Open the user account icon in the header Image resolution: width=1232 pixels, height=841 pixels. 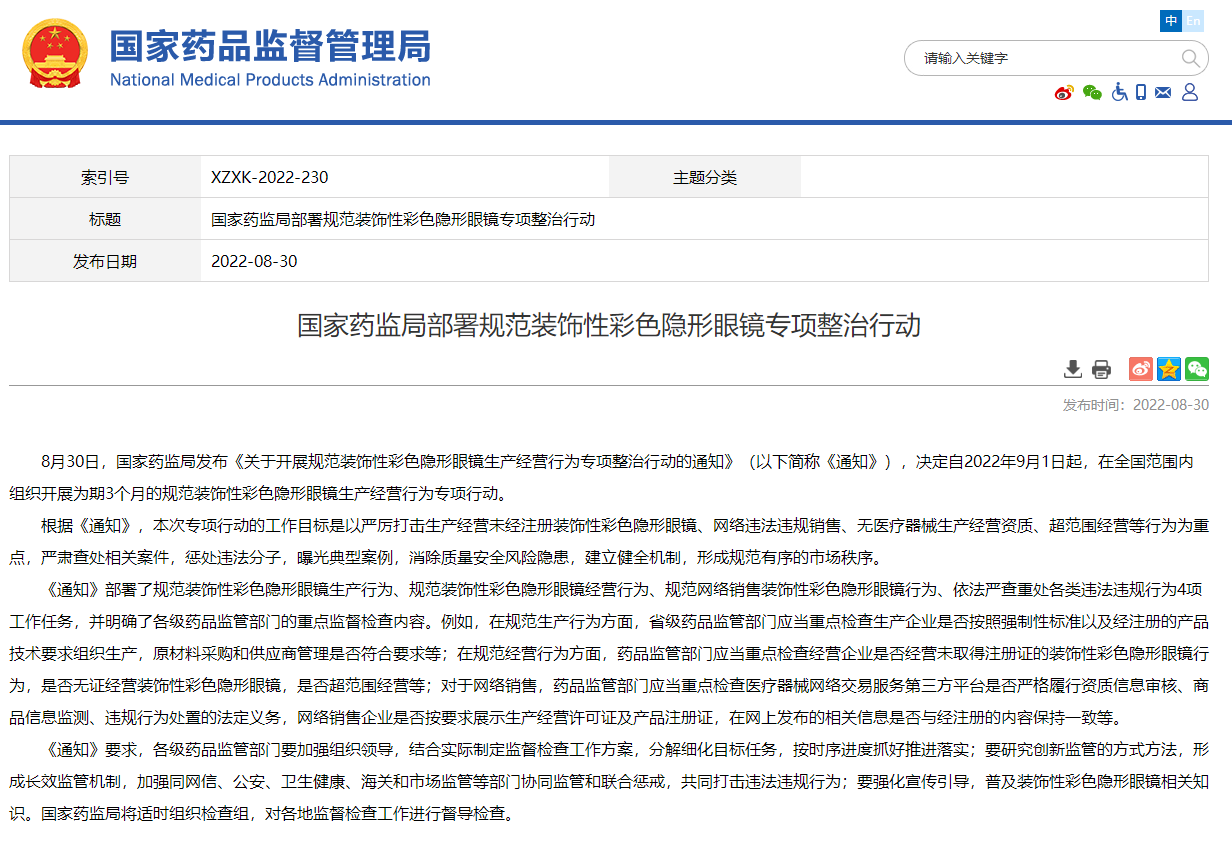1190,92
